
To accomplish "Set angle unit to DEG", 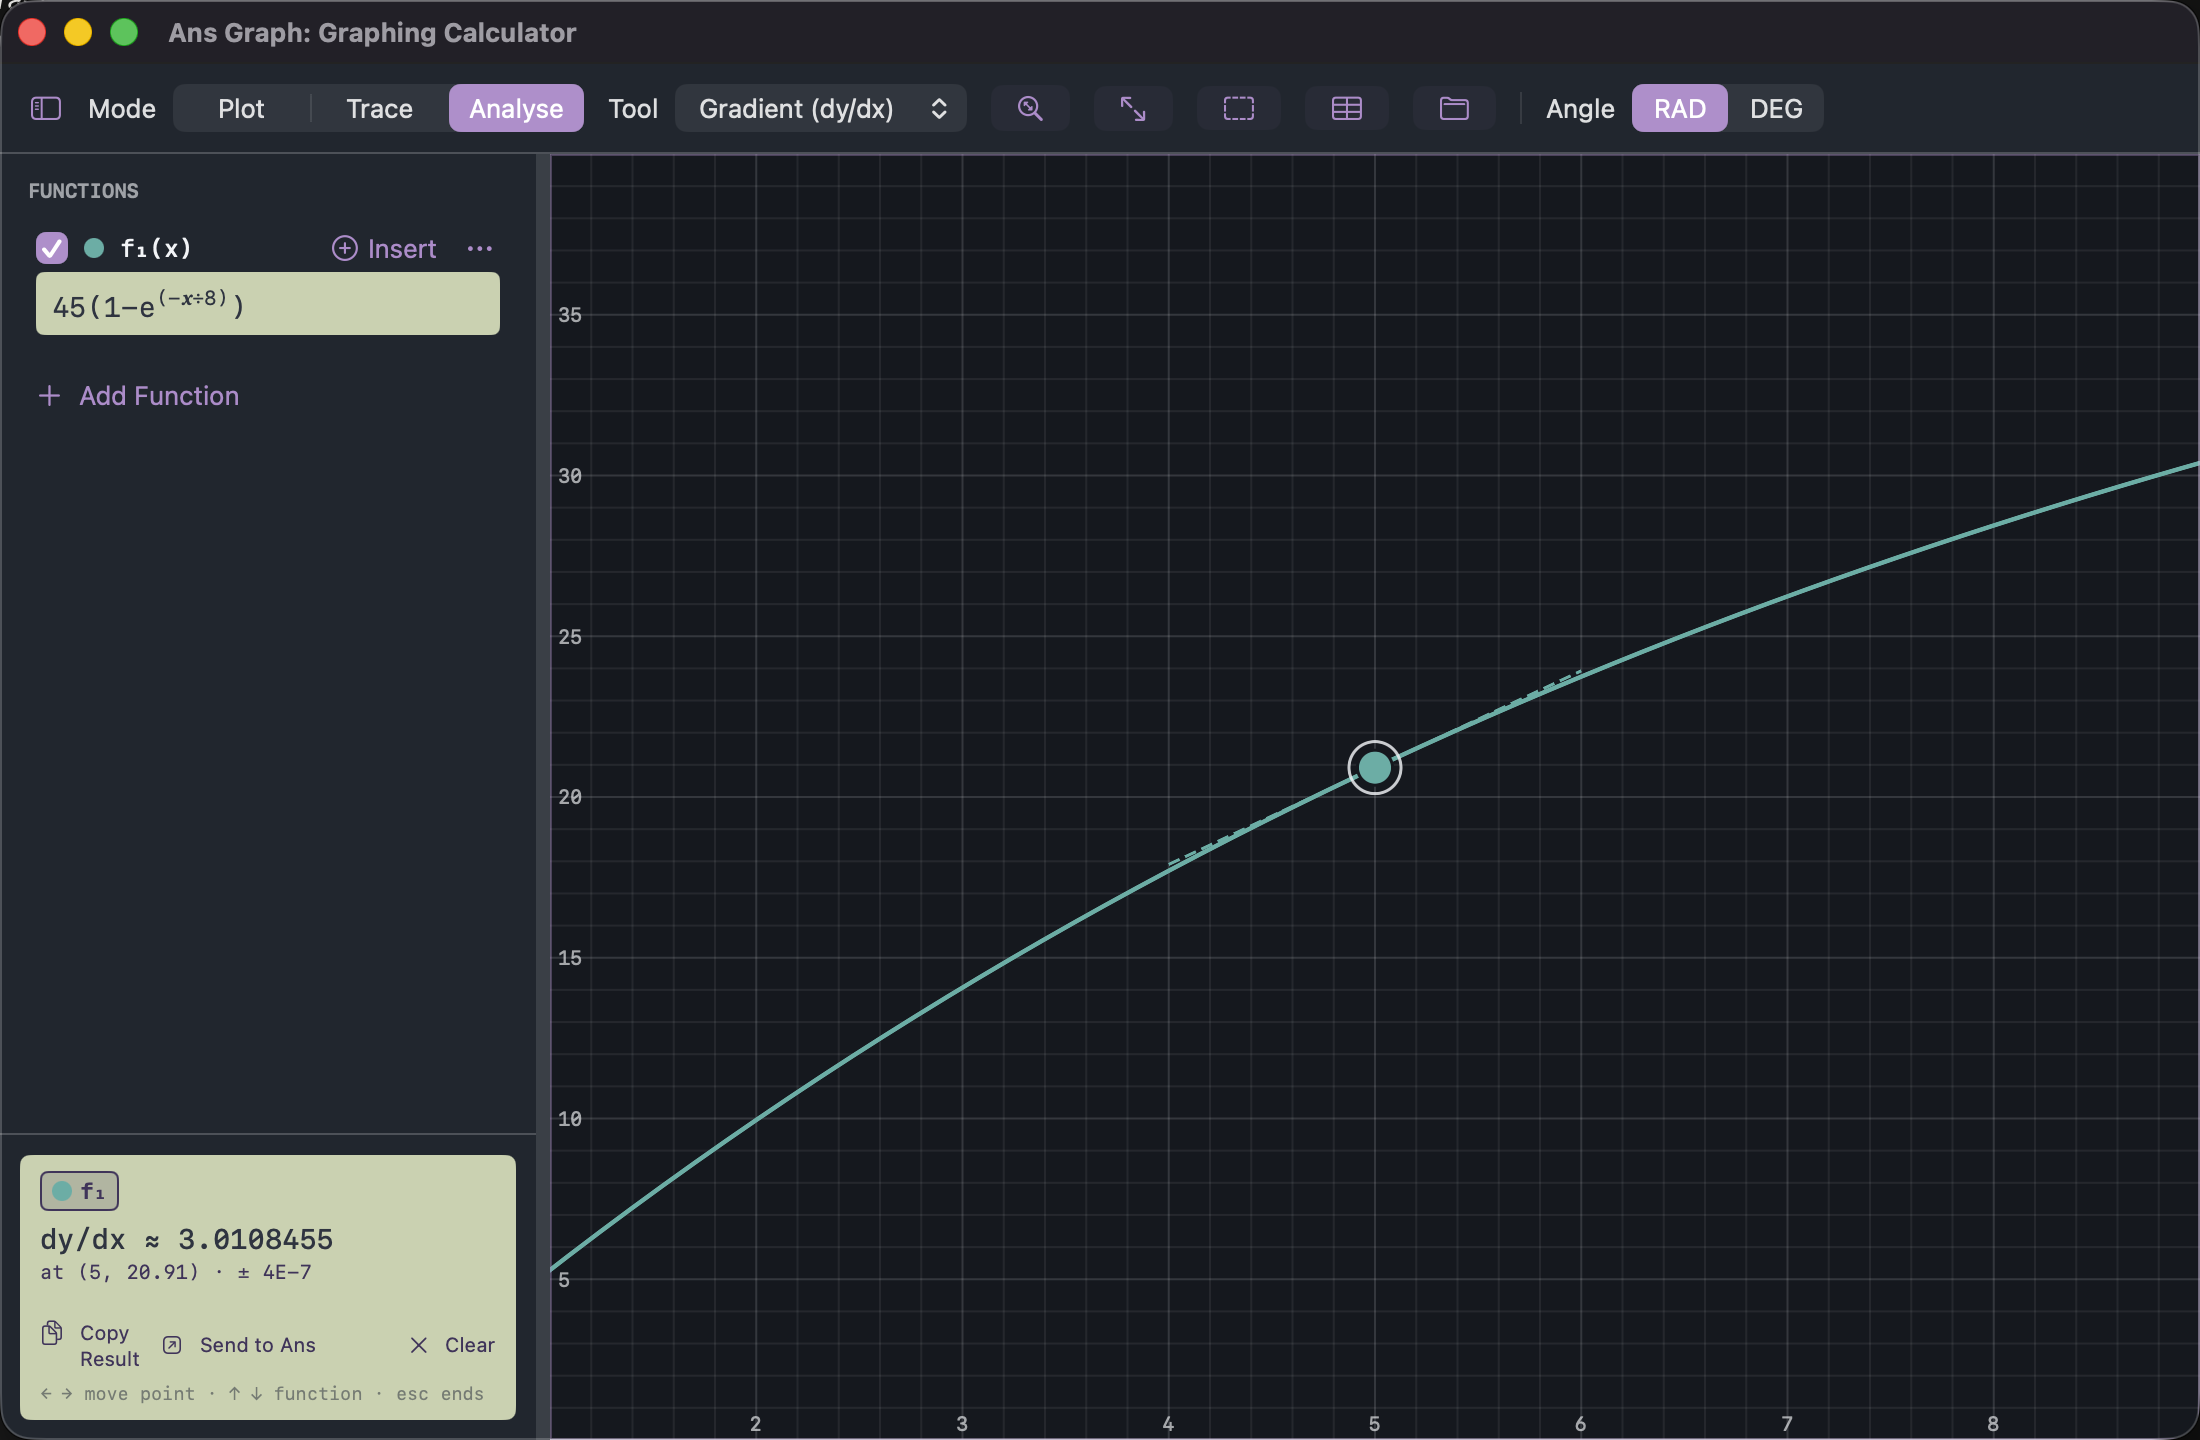I will point(1776,108).
